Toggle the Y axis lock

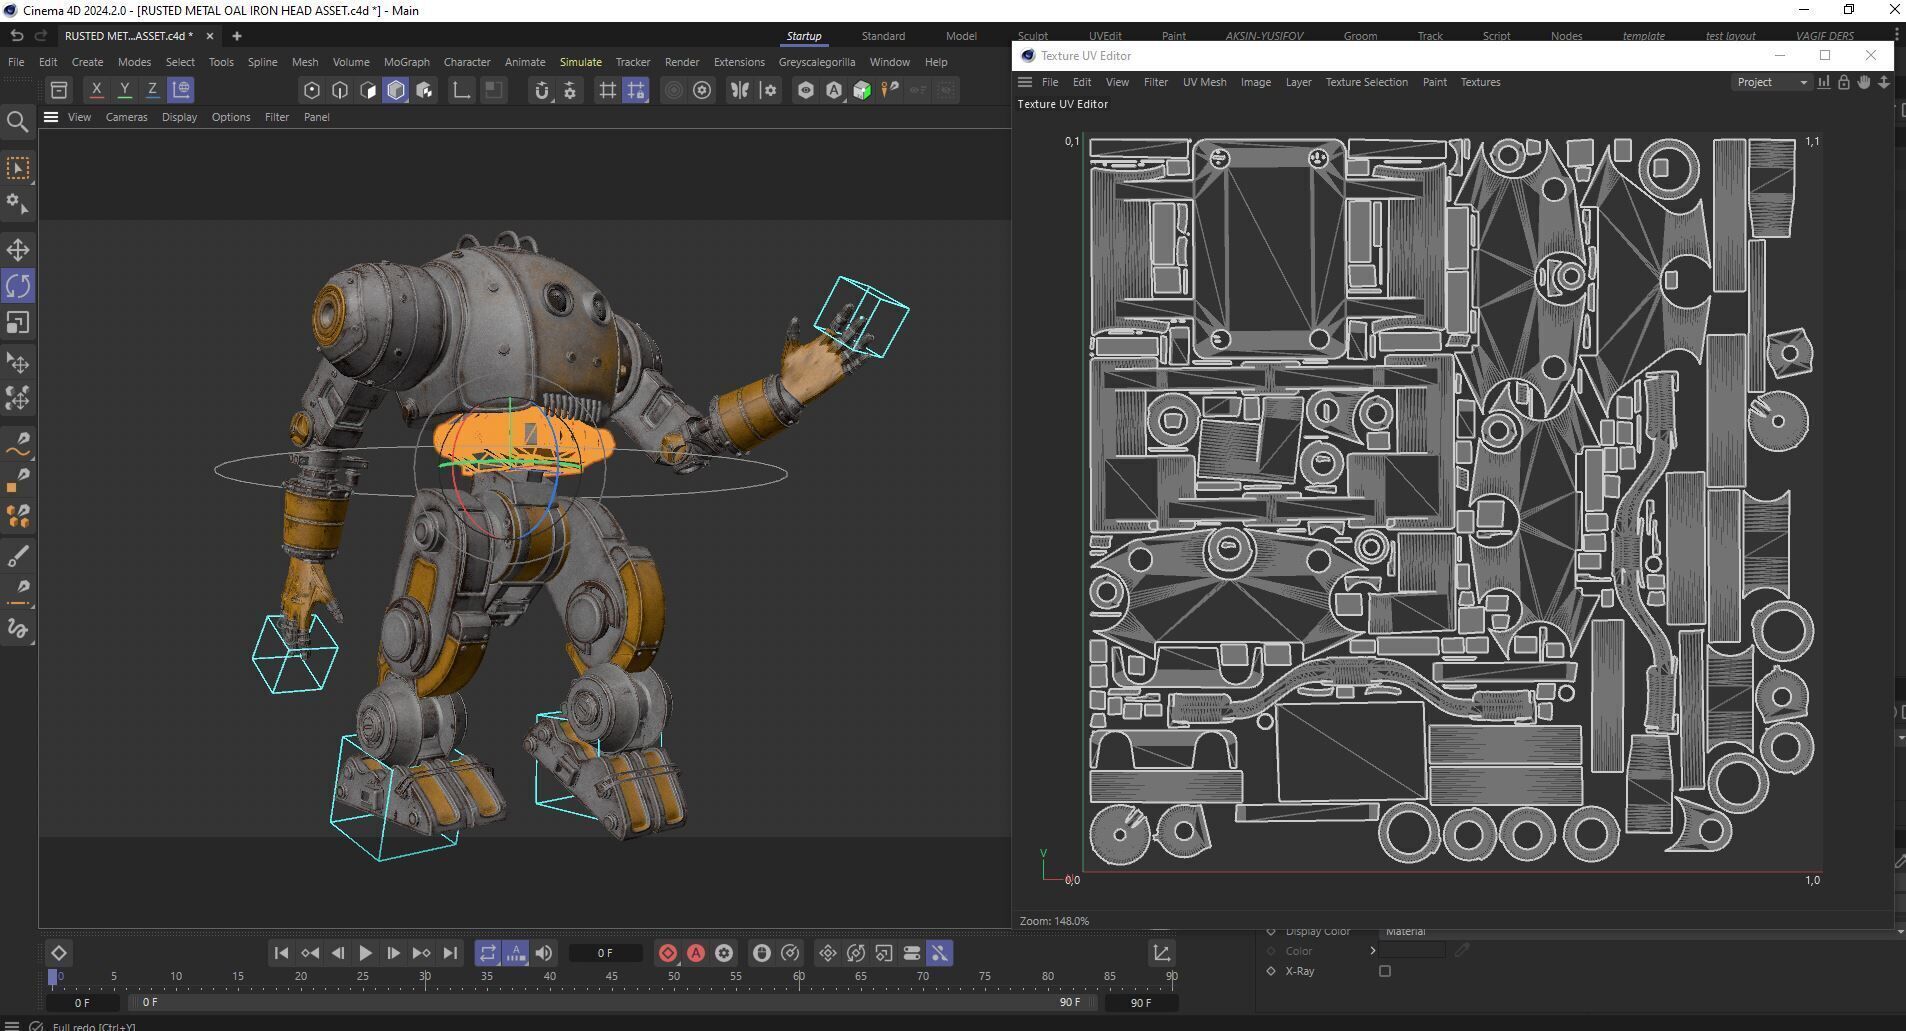tap(124, 89)
